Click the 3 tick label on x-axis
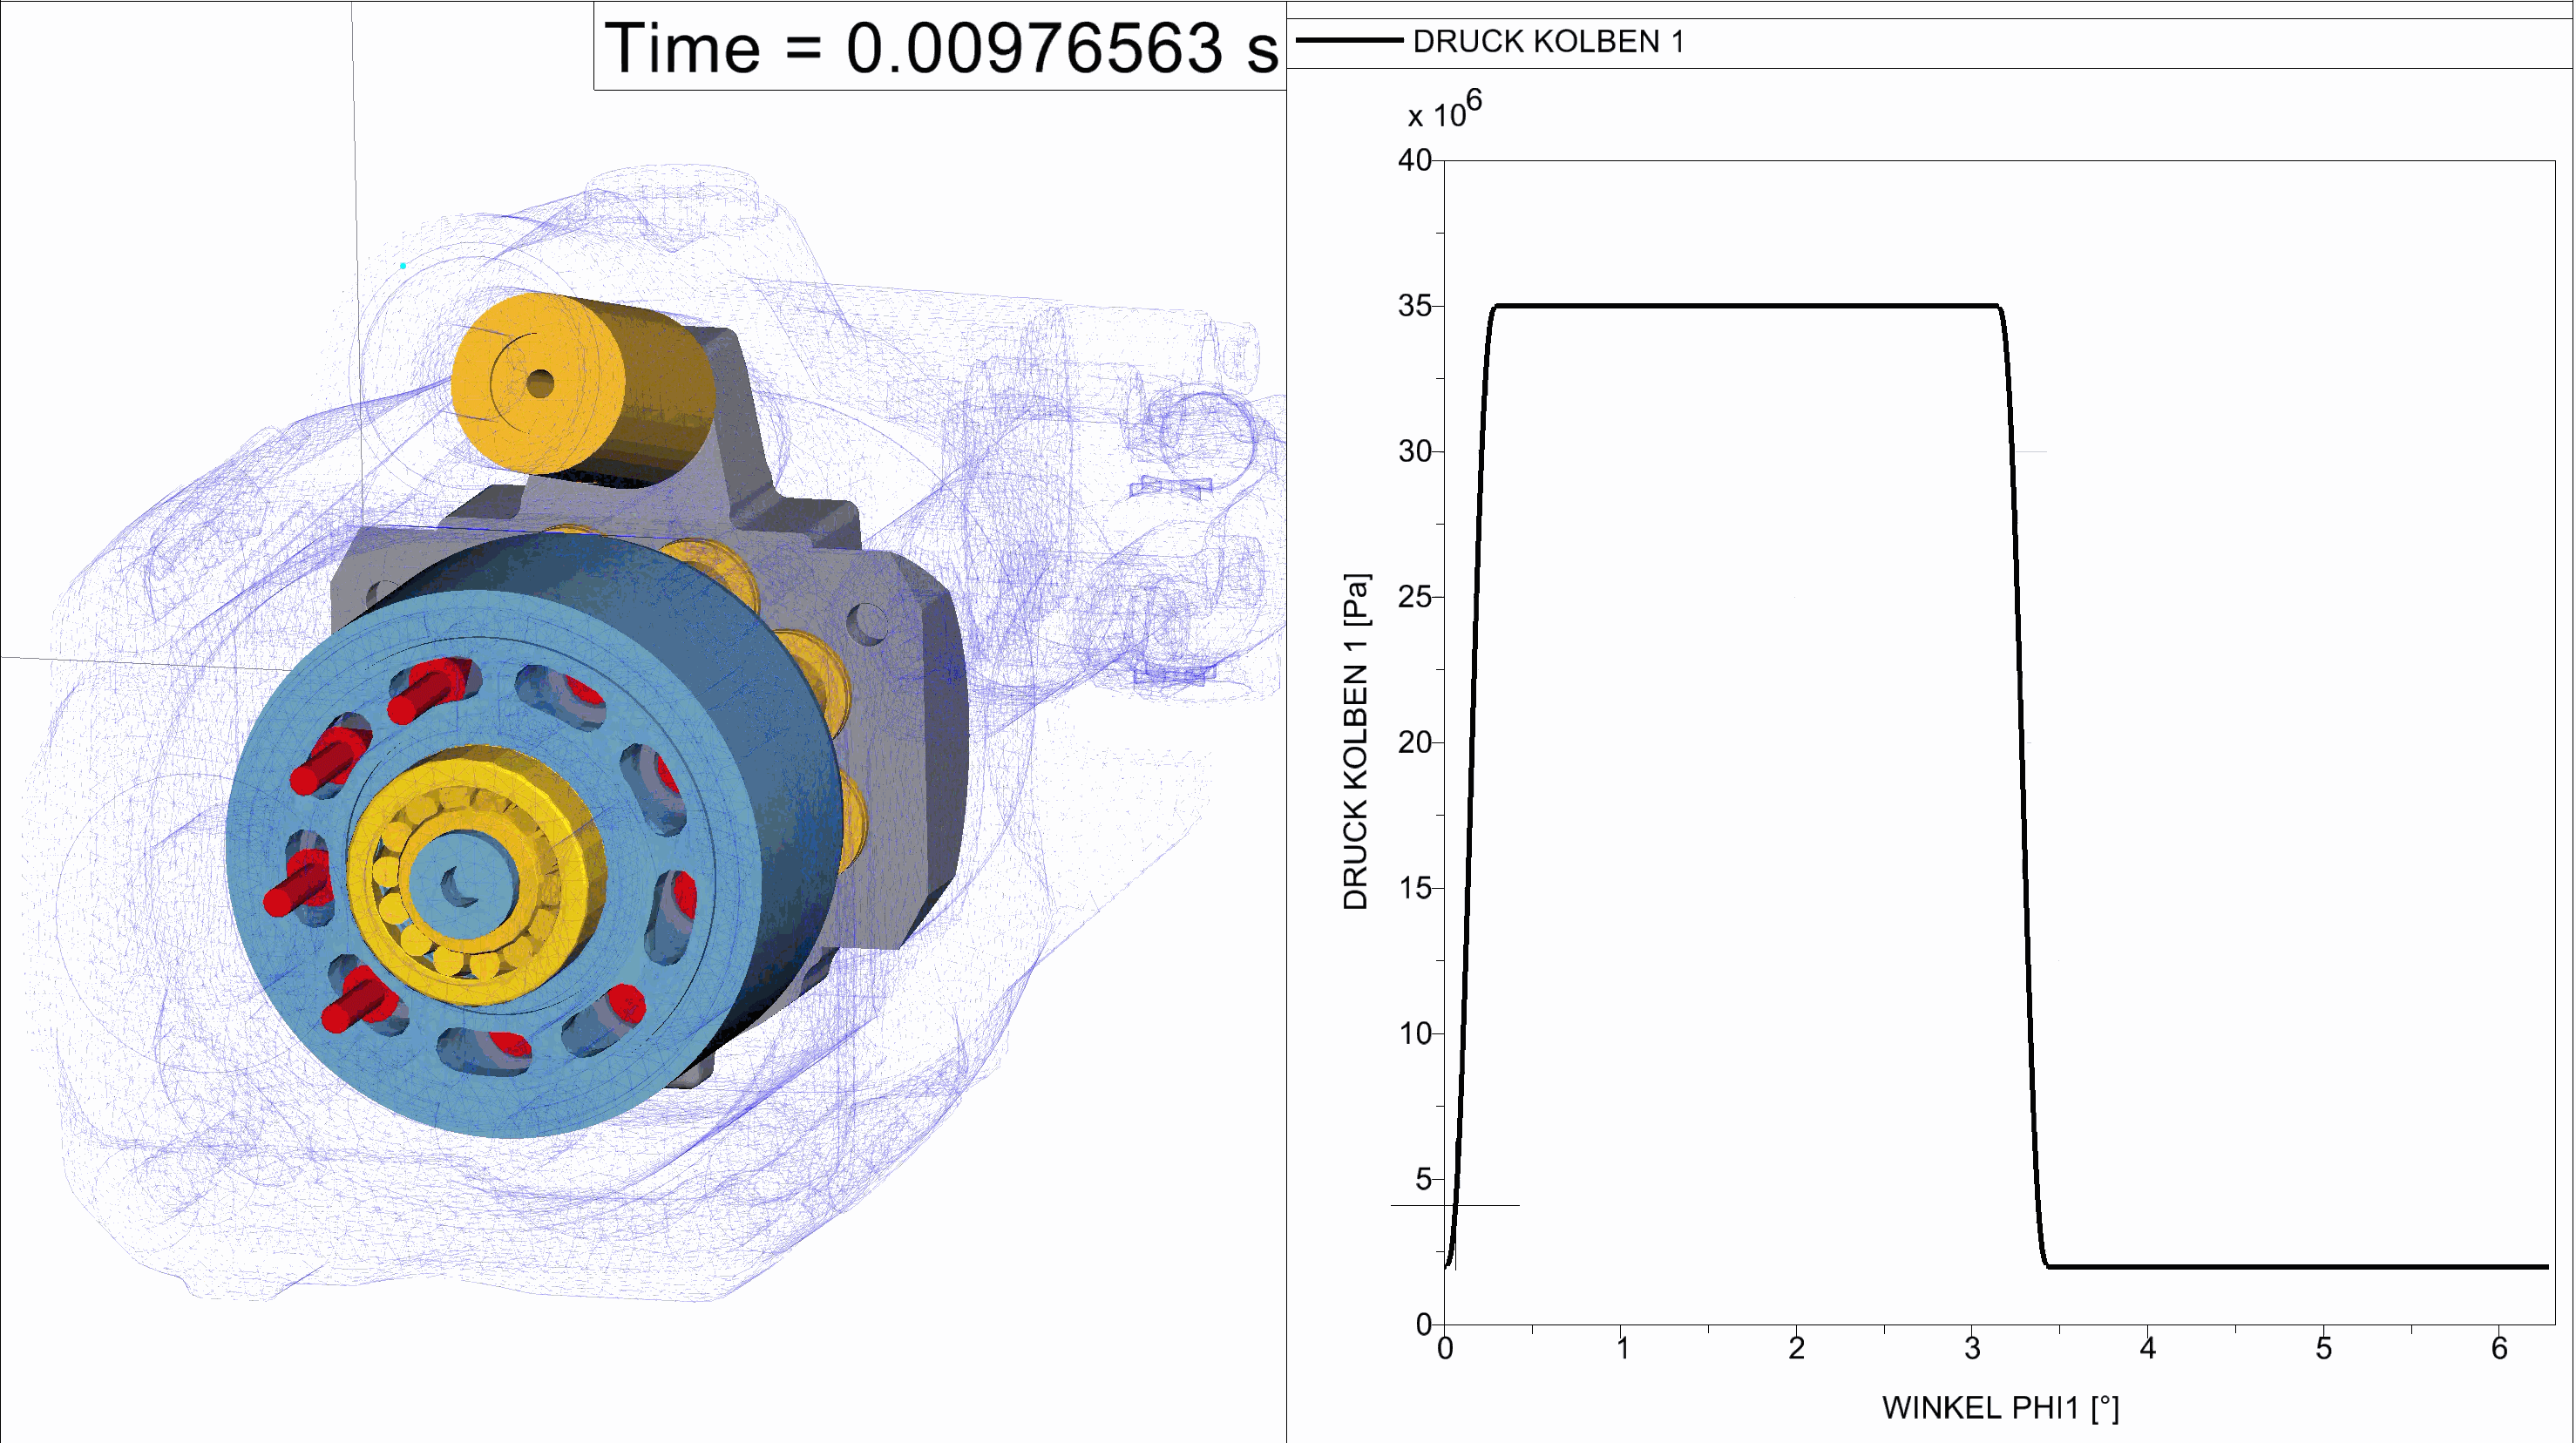Screen dimensions: 2576x1443 click(1971, 1349)
